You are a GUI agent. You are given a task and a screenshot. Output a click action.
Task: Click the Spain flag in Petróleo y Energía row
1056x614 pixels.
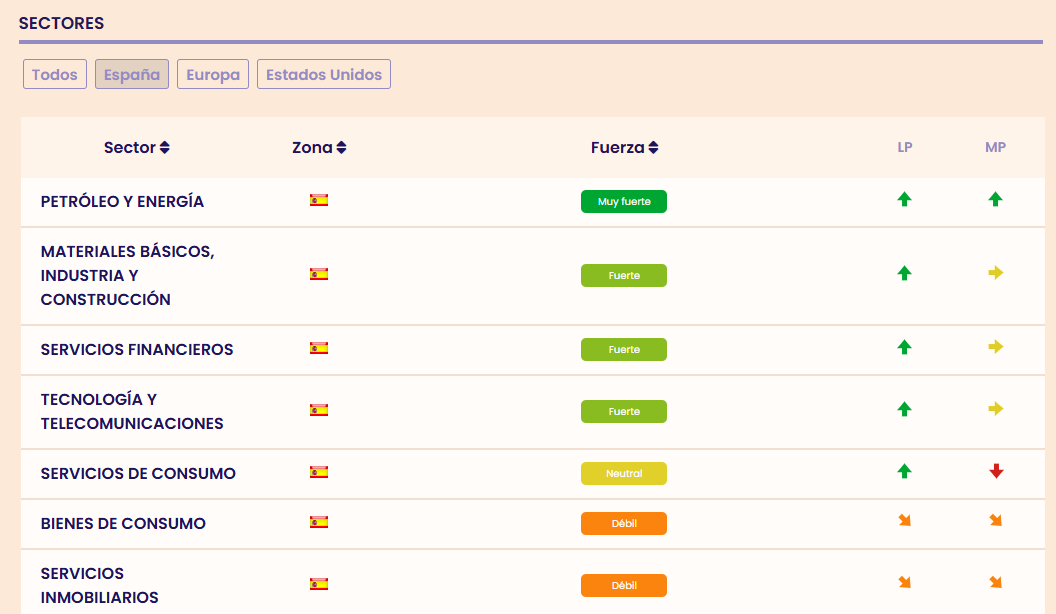click(x=319, y=200)
